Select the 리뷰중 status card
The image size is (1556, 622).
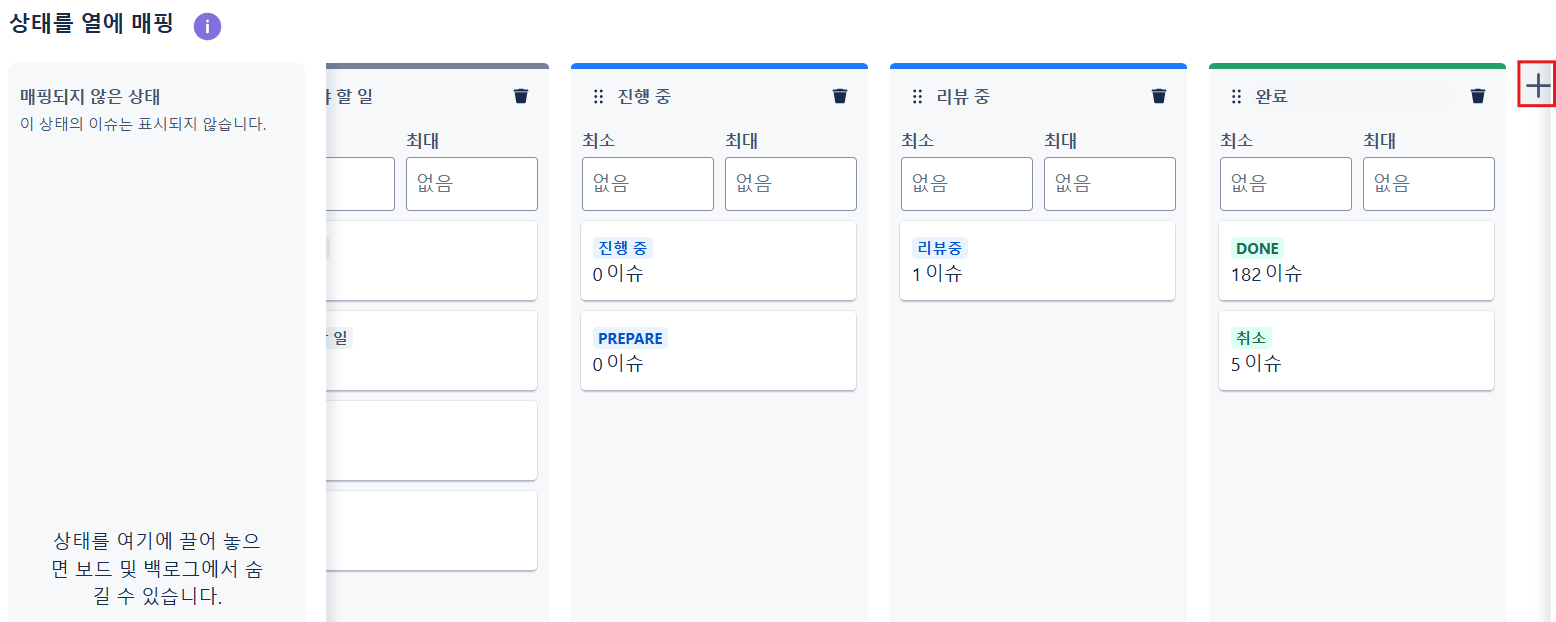point(1037,260)
